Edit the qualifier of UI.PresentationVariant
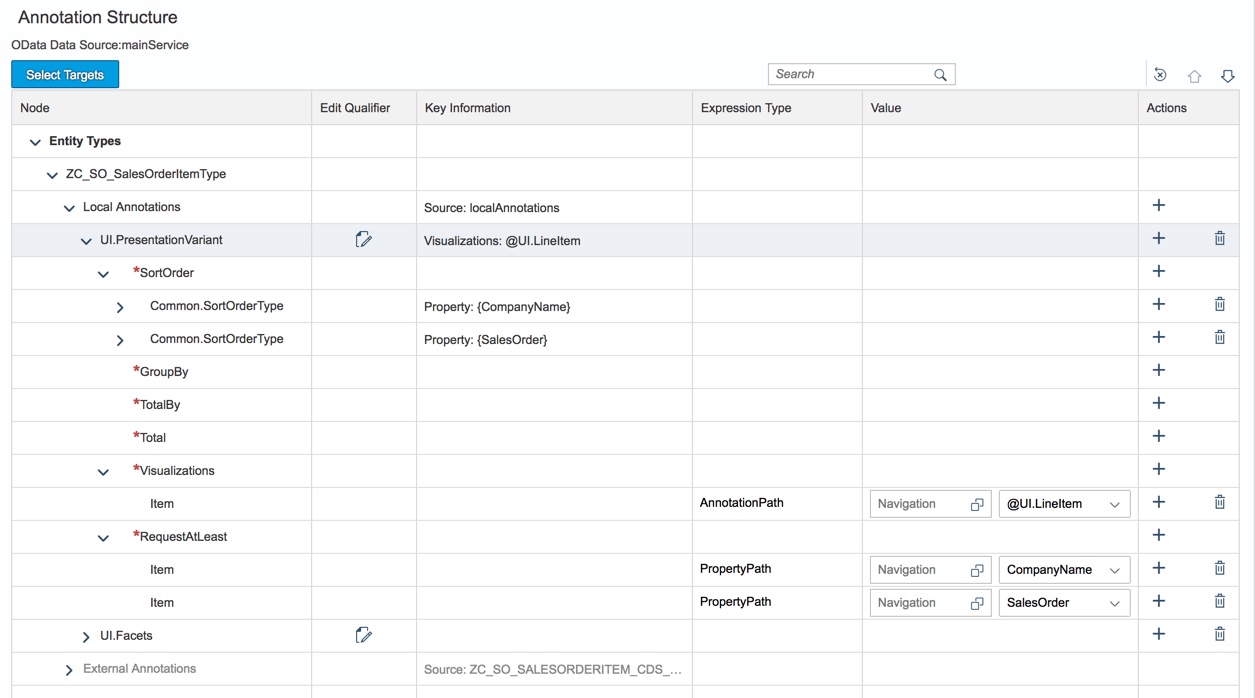Image resolution: width=1255 pixels, height=698 pixels. point(364,239)
